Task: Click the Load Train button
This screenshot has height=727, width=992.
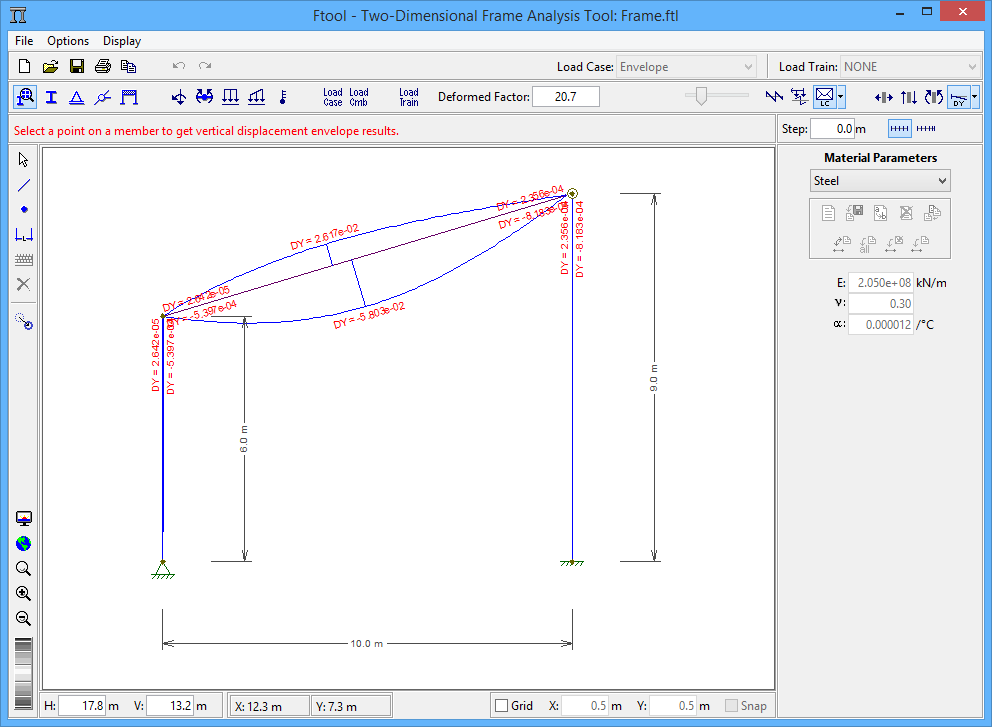Action: 409,97
